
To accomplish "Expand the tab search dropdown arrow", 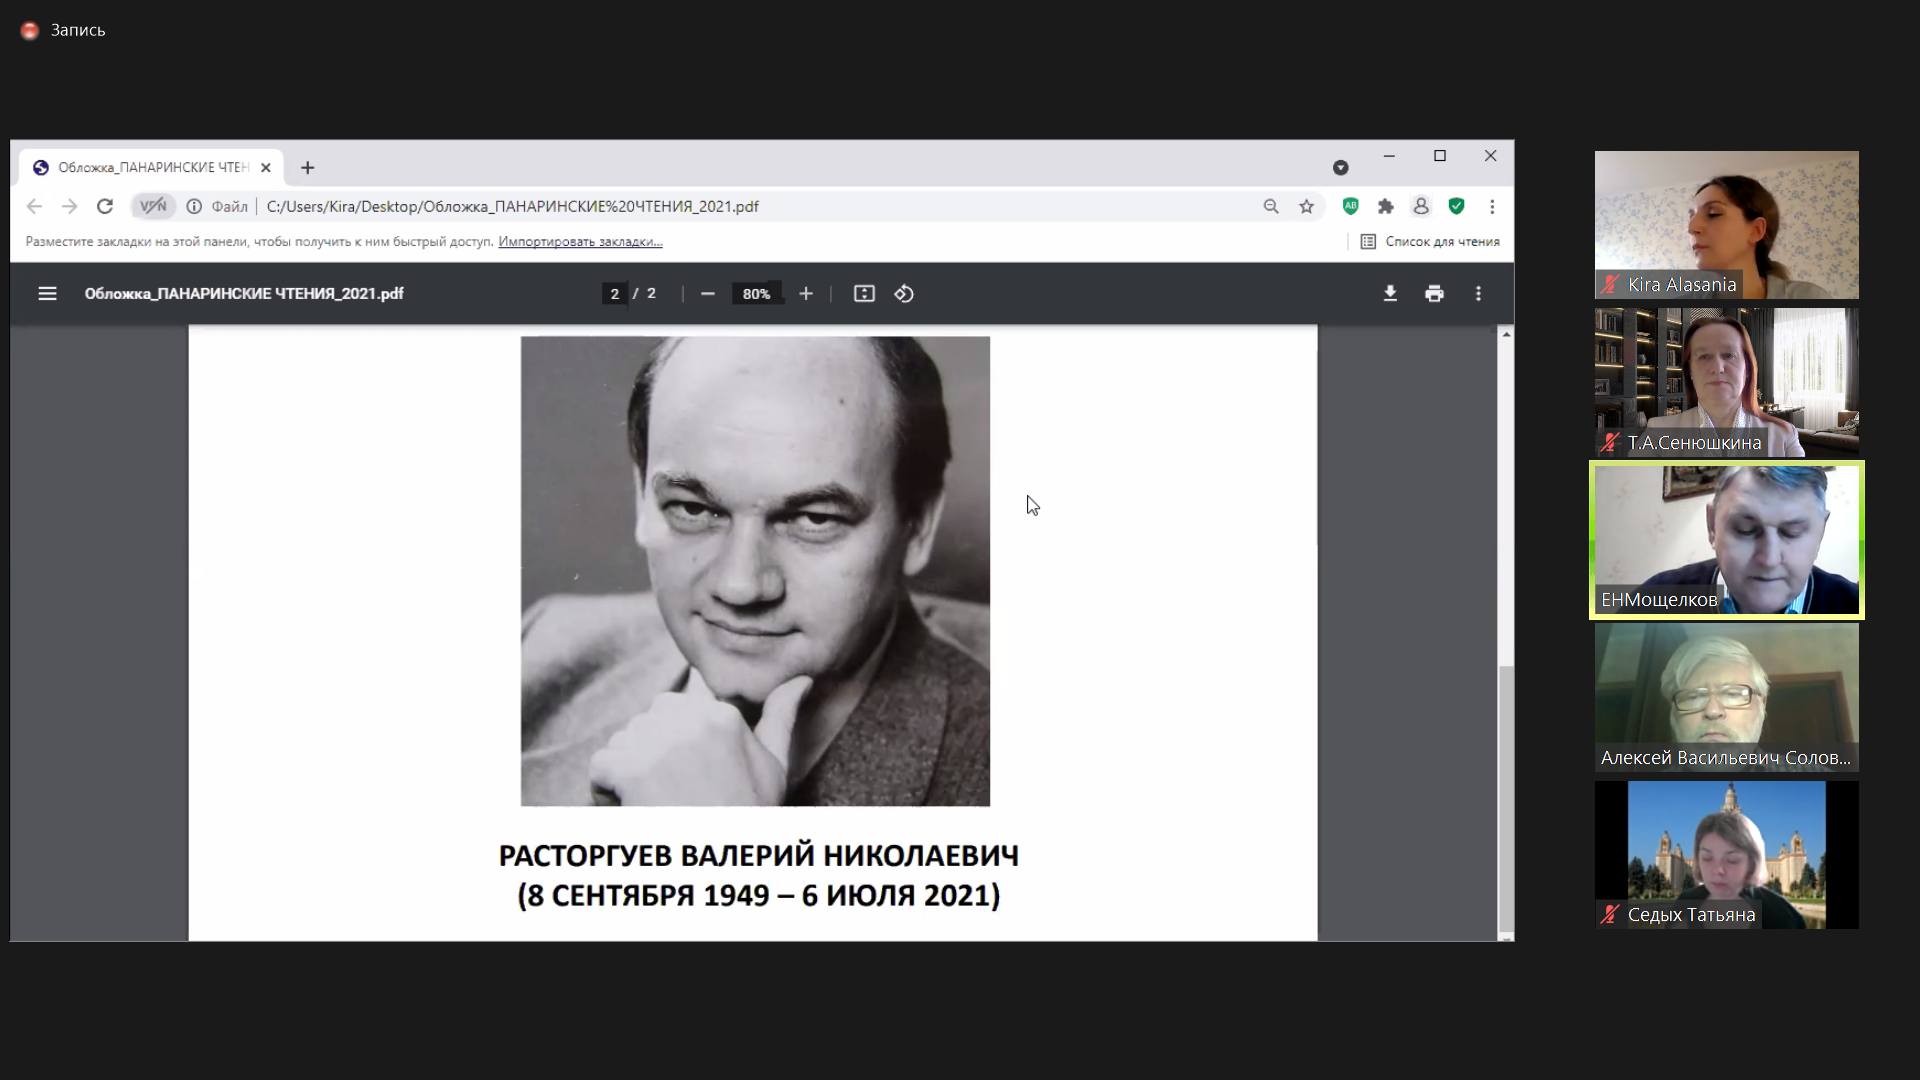I will coord(1341,168).
